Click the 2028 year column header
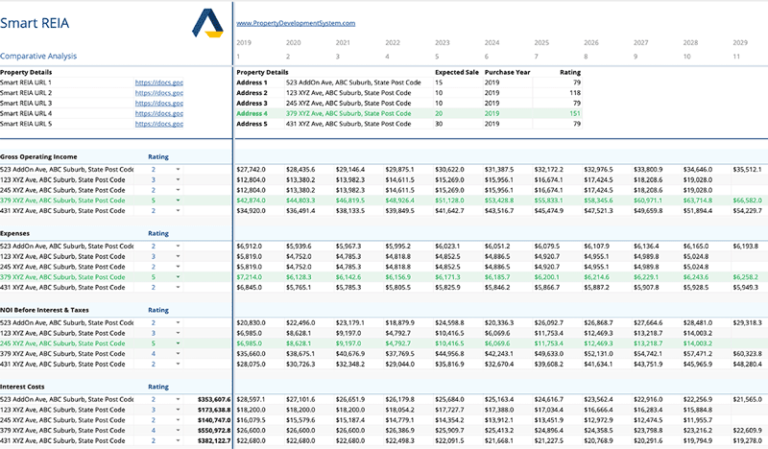 point(690,43)
